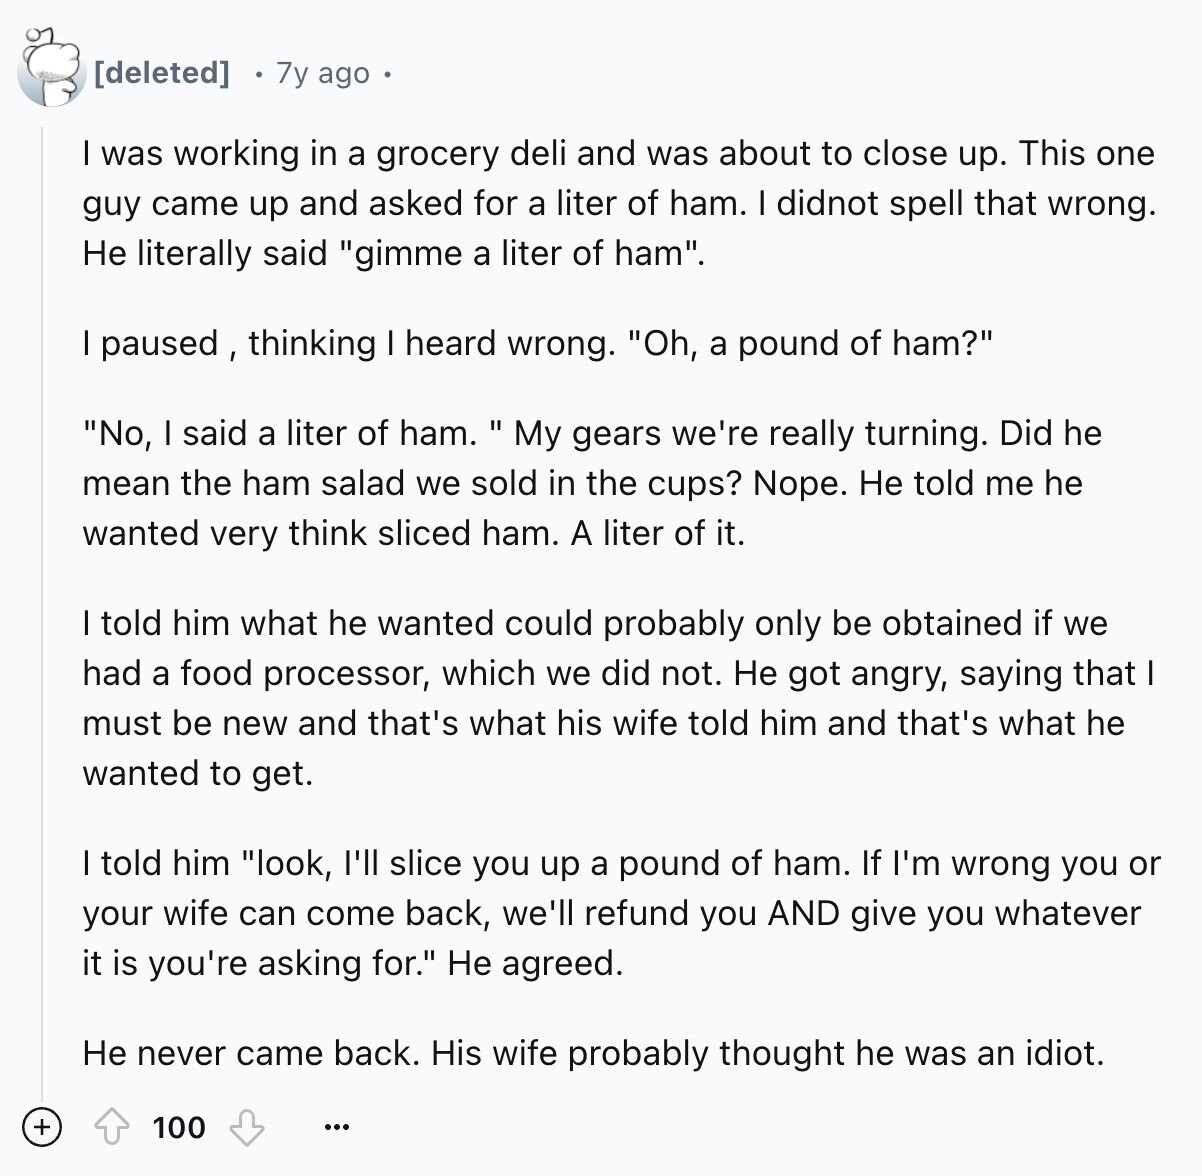Screen dimensions: 1202x1176
Task: Click the "7y ago" timestamp permalink
Action: [322, 73]
